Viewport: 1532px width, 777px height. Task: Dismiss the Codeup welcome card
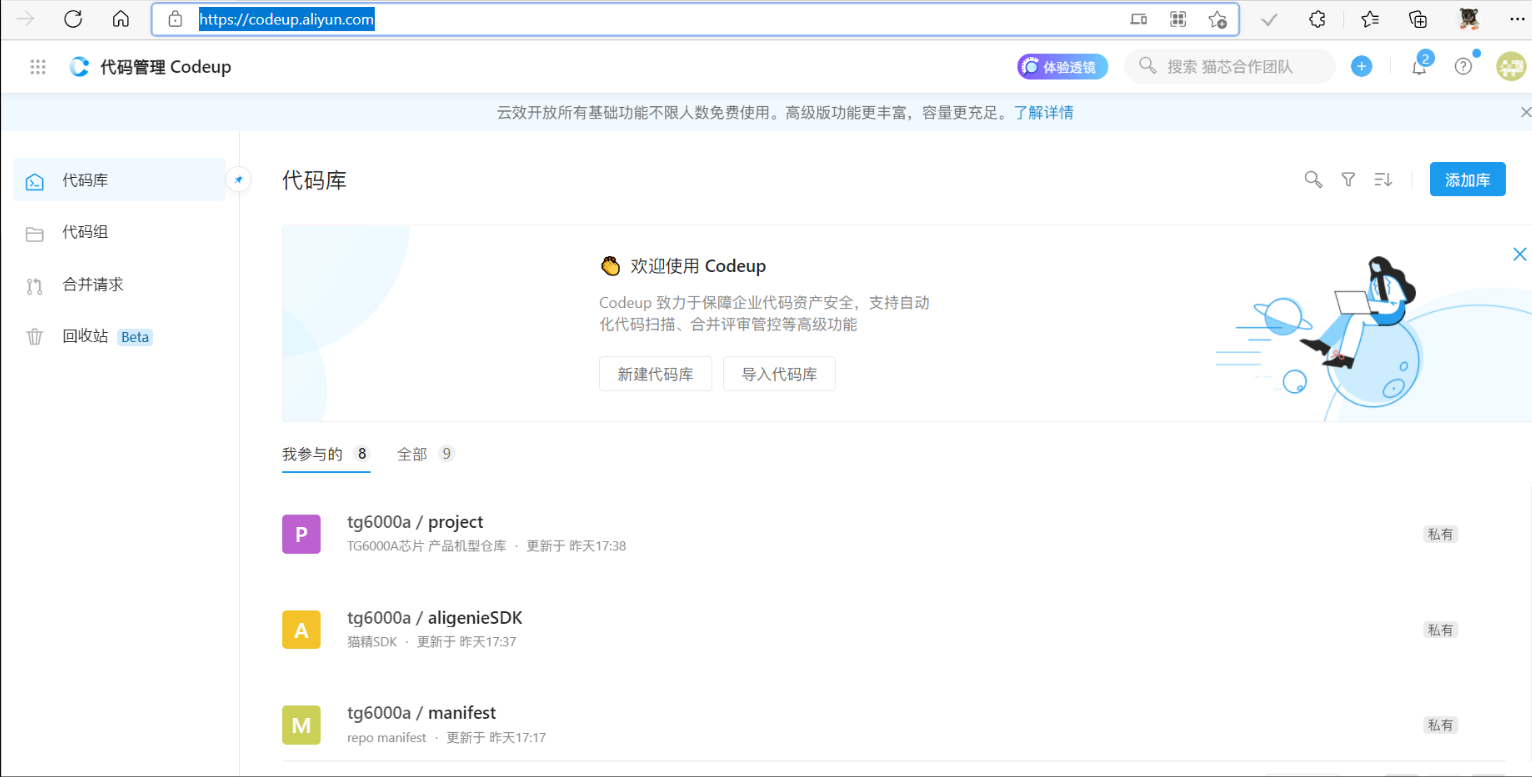pyautogui.click(x=1520, y=254)
